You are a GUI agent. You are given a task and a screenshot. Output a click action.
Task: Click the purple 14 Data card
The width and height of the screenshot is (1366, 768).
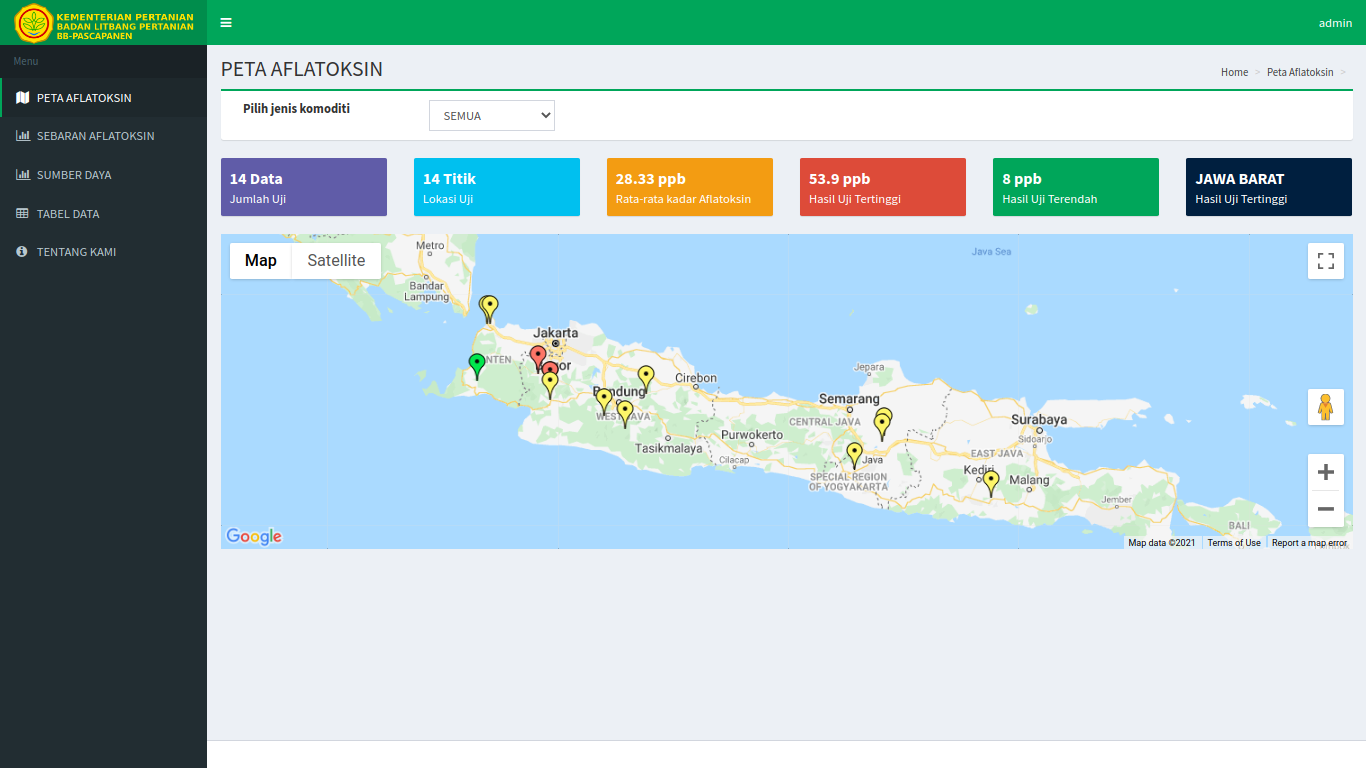304,187
